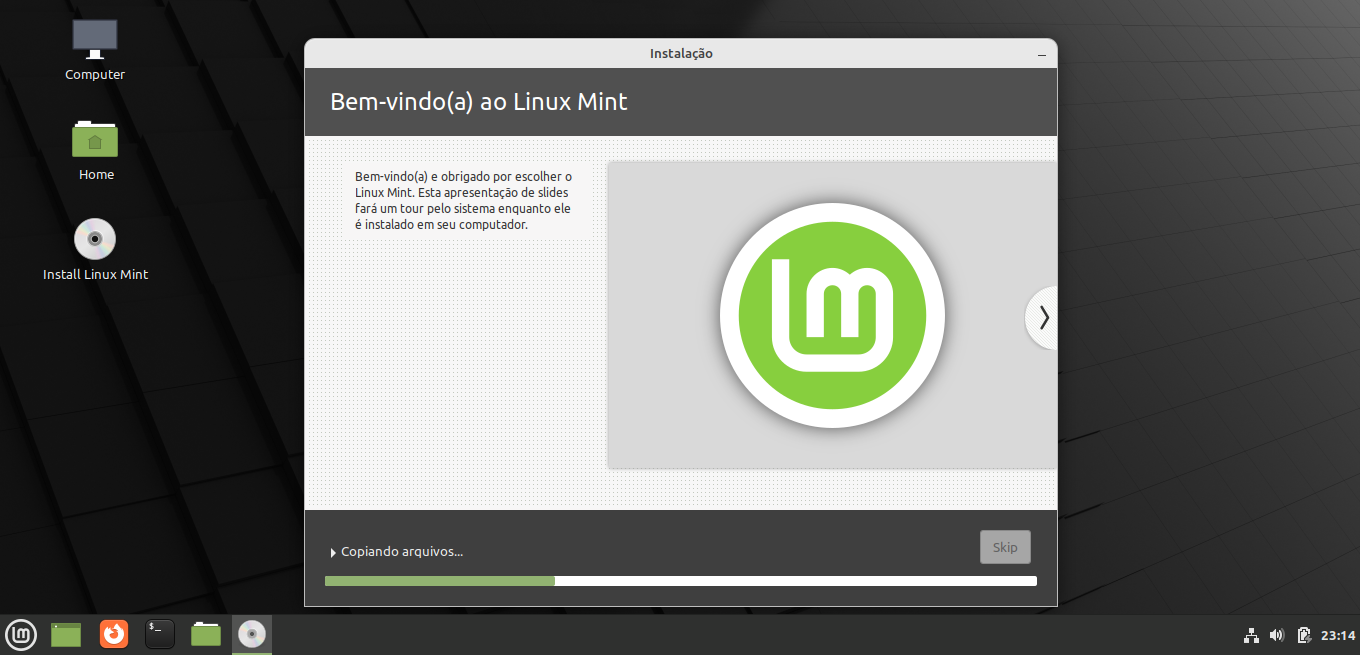Click the Skip button
The width and height of the screenshot is (1360, 655).
(1005, 547)
